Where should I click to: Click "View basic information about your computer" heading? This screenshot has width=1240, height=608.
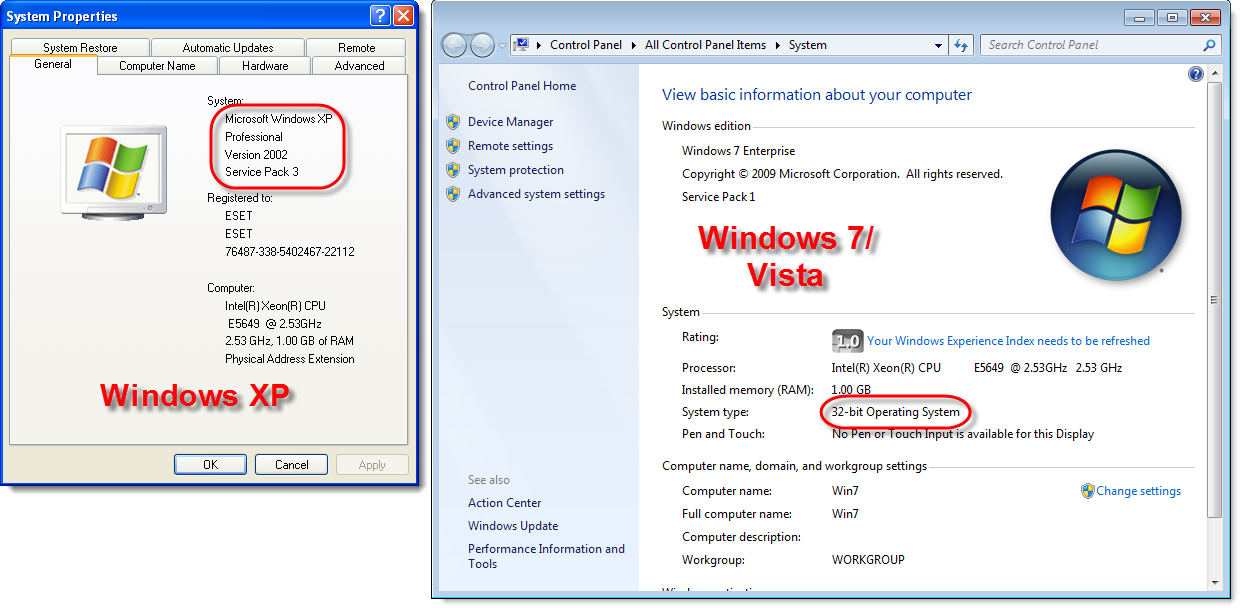point(817,95)
